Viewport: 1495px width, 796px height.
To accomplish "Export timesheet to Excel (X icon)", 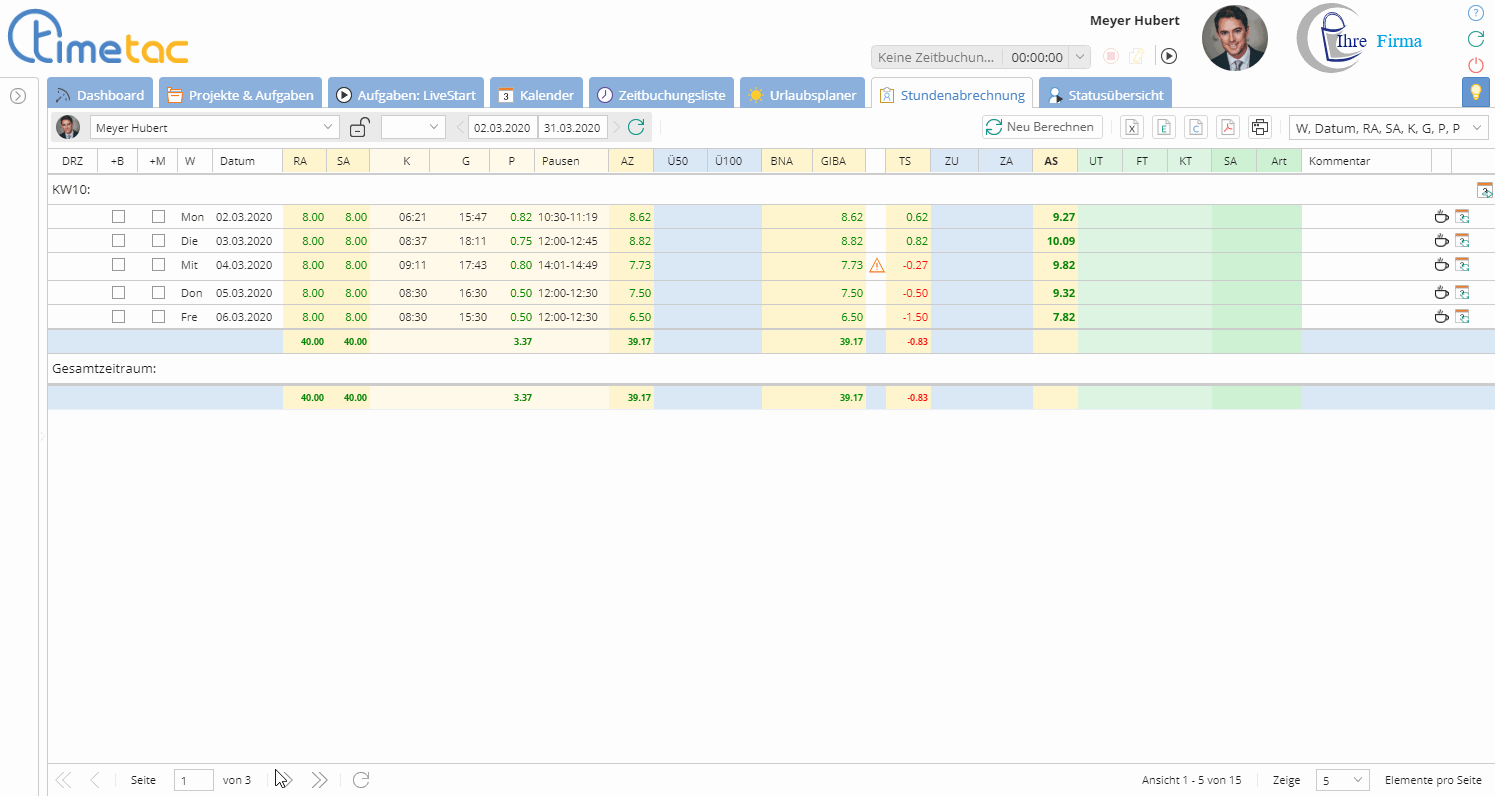I will click(x=1131, y=127).
